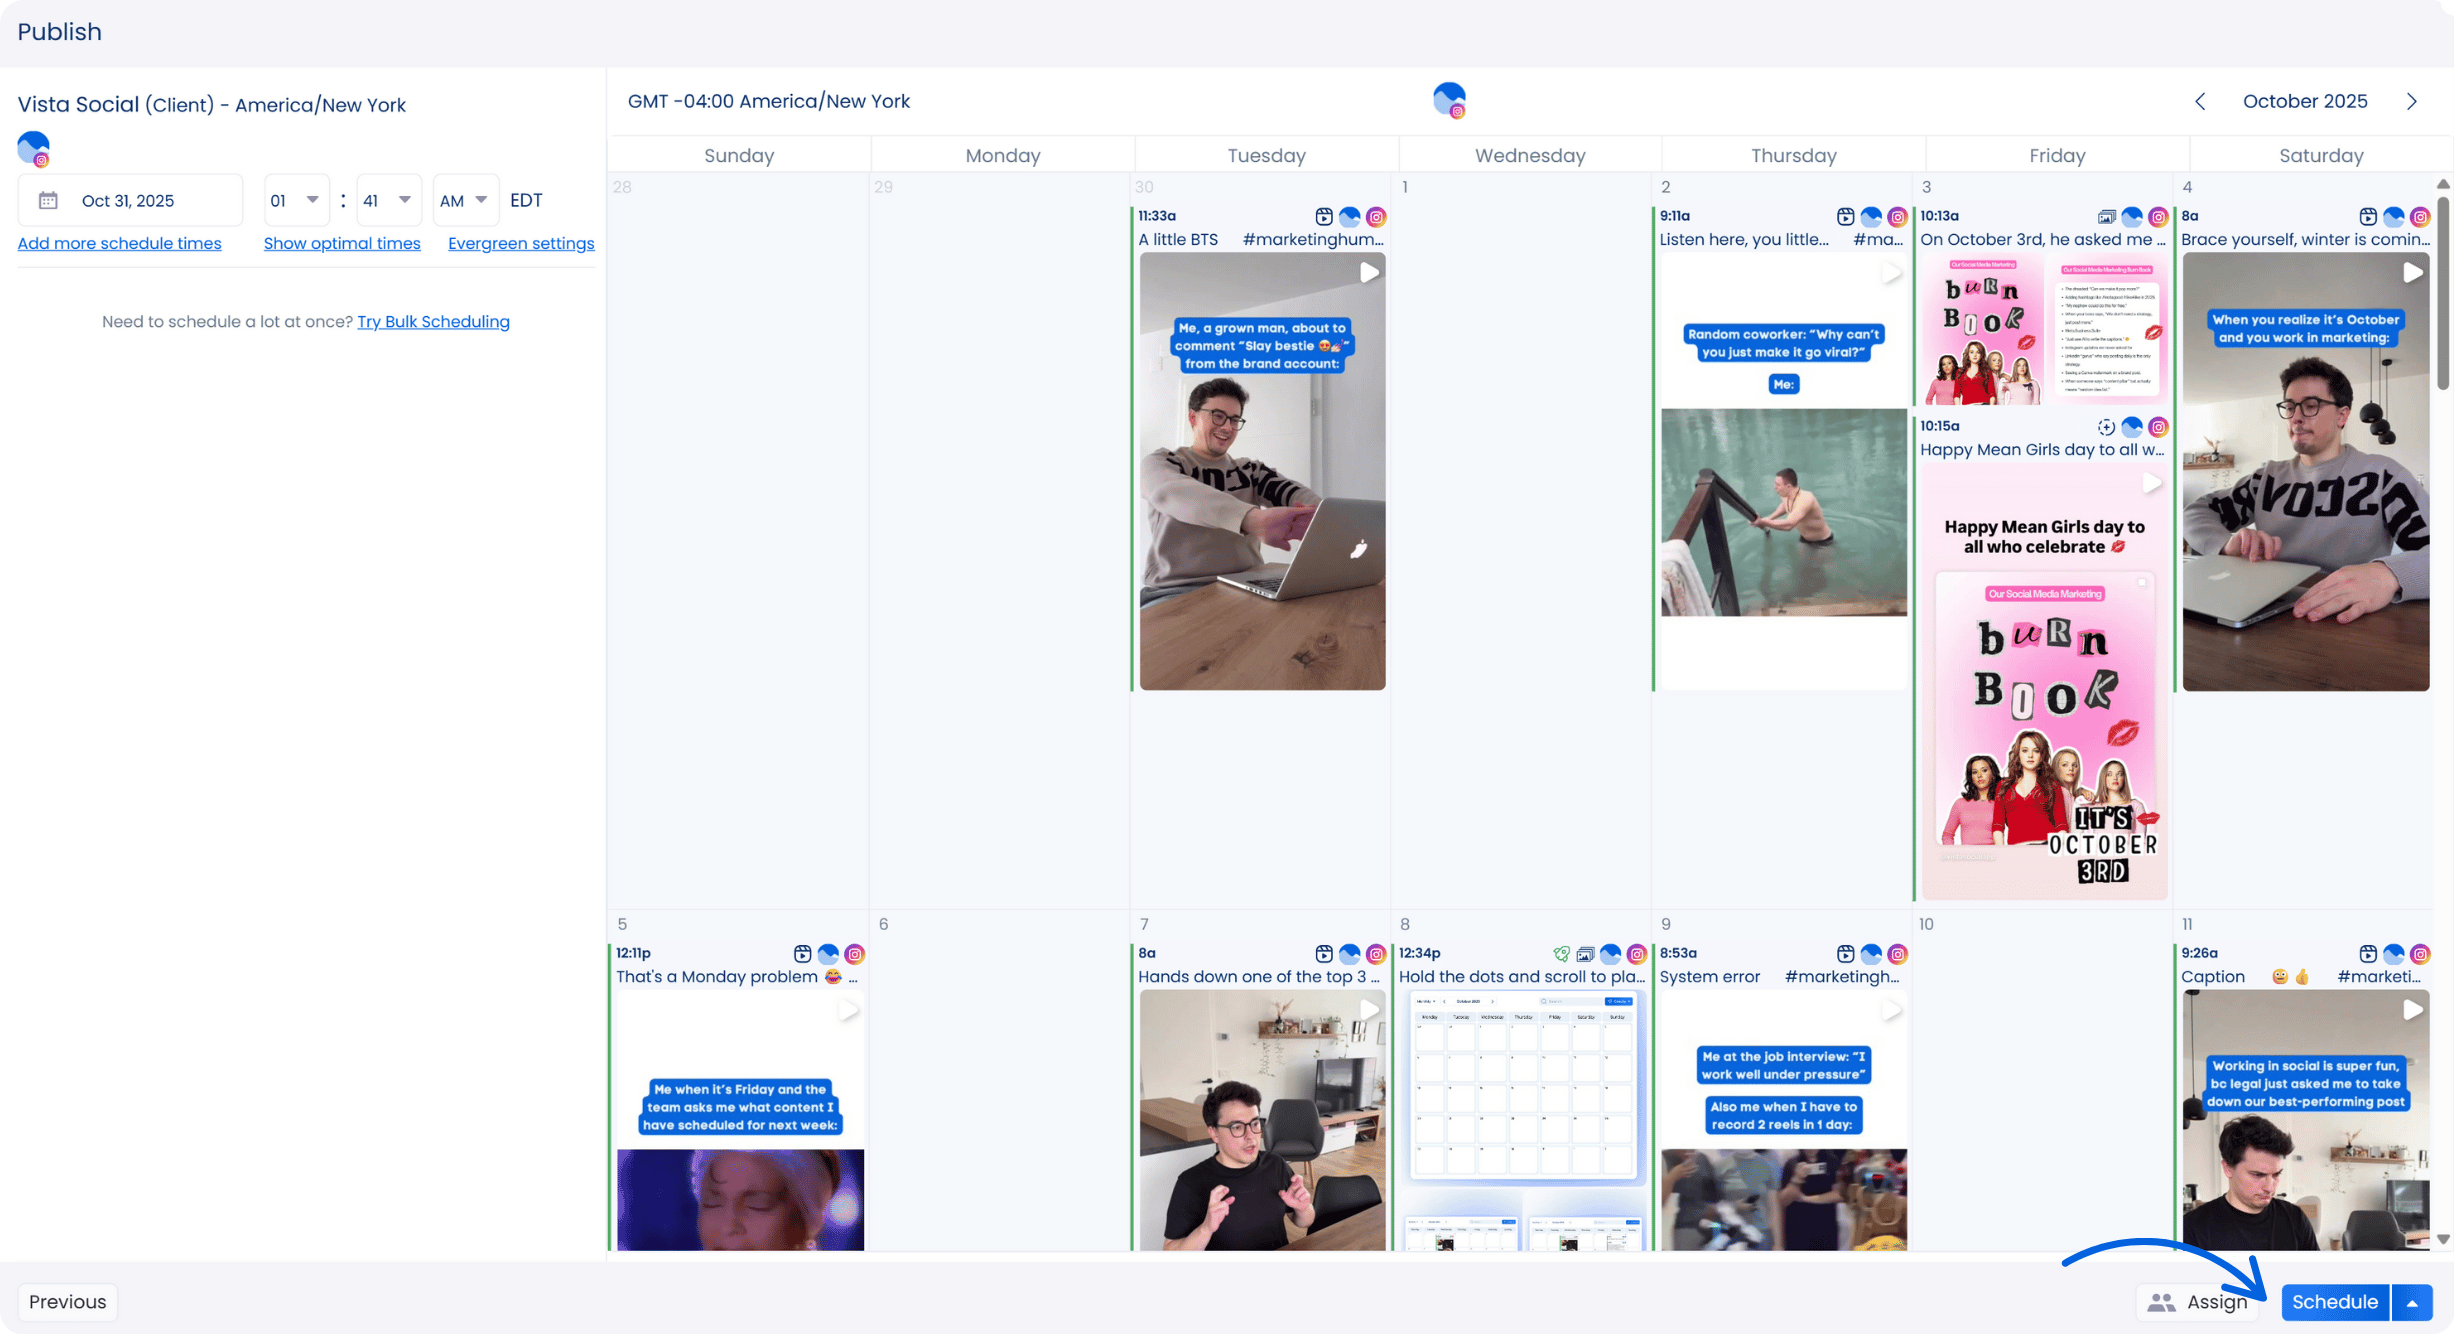Click Instagram icon on 11:33a post

pyautogui.click(x=1376, y=217)
